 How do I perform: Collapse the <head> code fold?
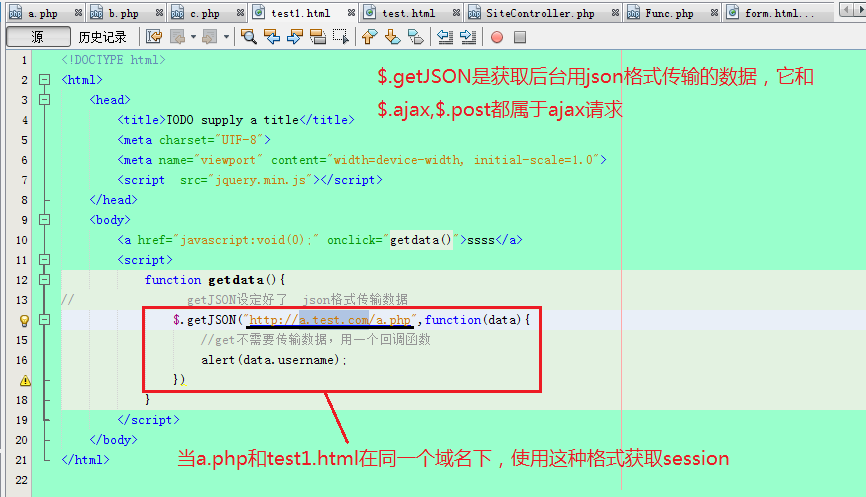tap(43, 100)
